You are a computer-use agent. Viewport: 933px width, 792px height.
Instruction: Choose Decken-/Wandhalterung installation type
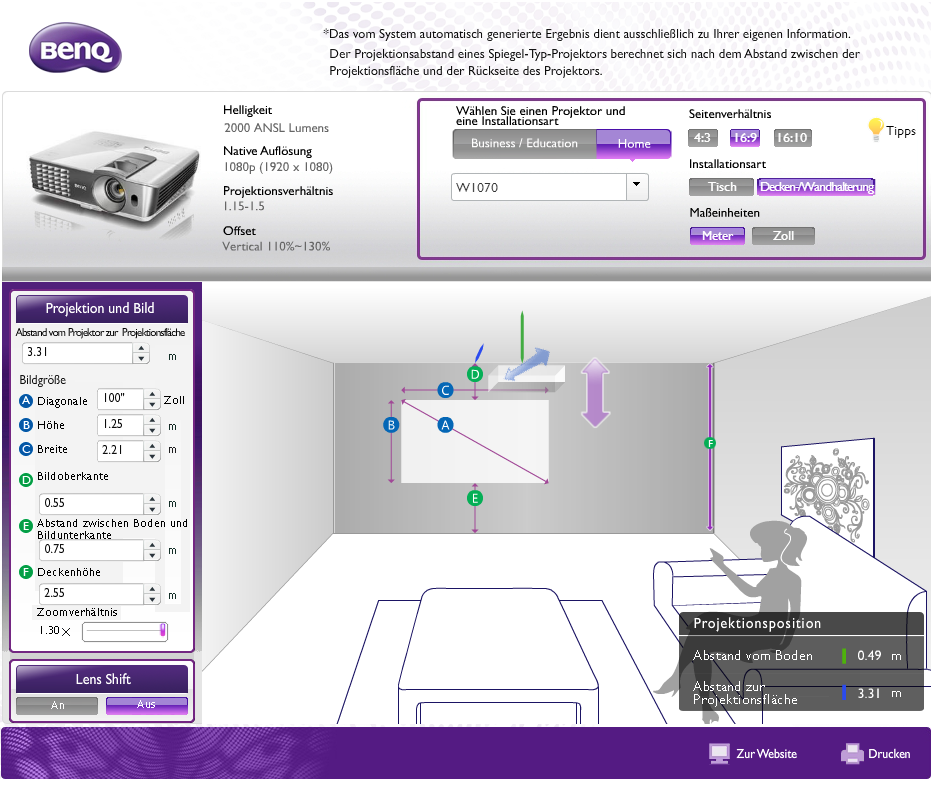(x=816, y=187)
